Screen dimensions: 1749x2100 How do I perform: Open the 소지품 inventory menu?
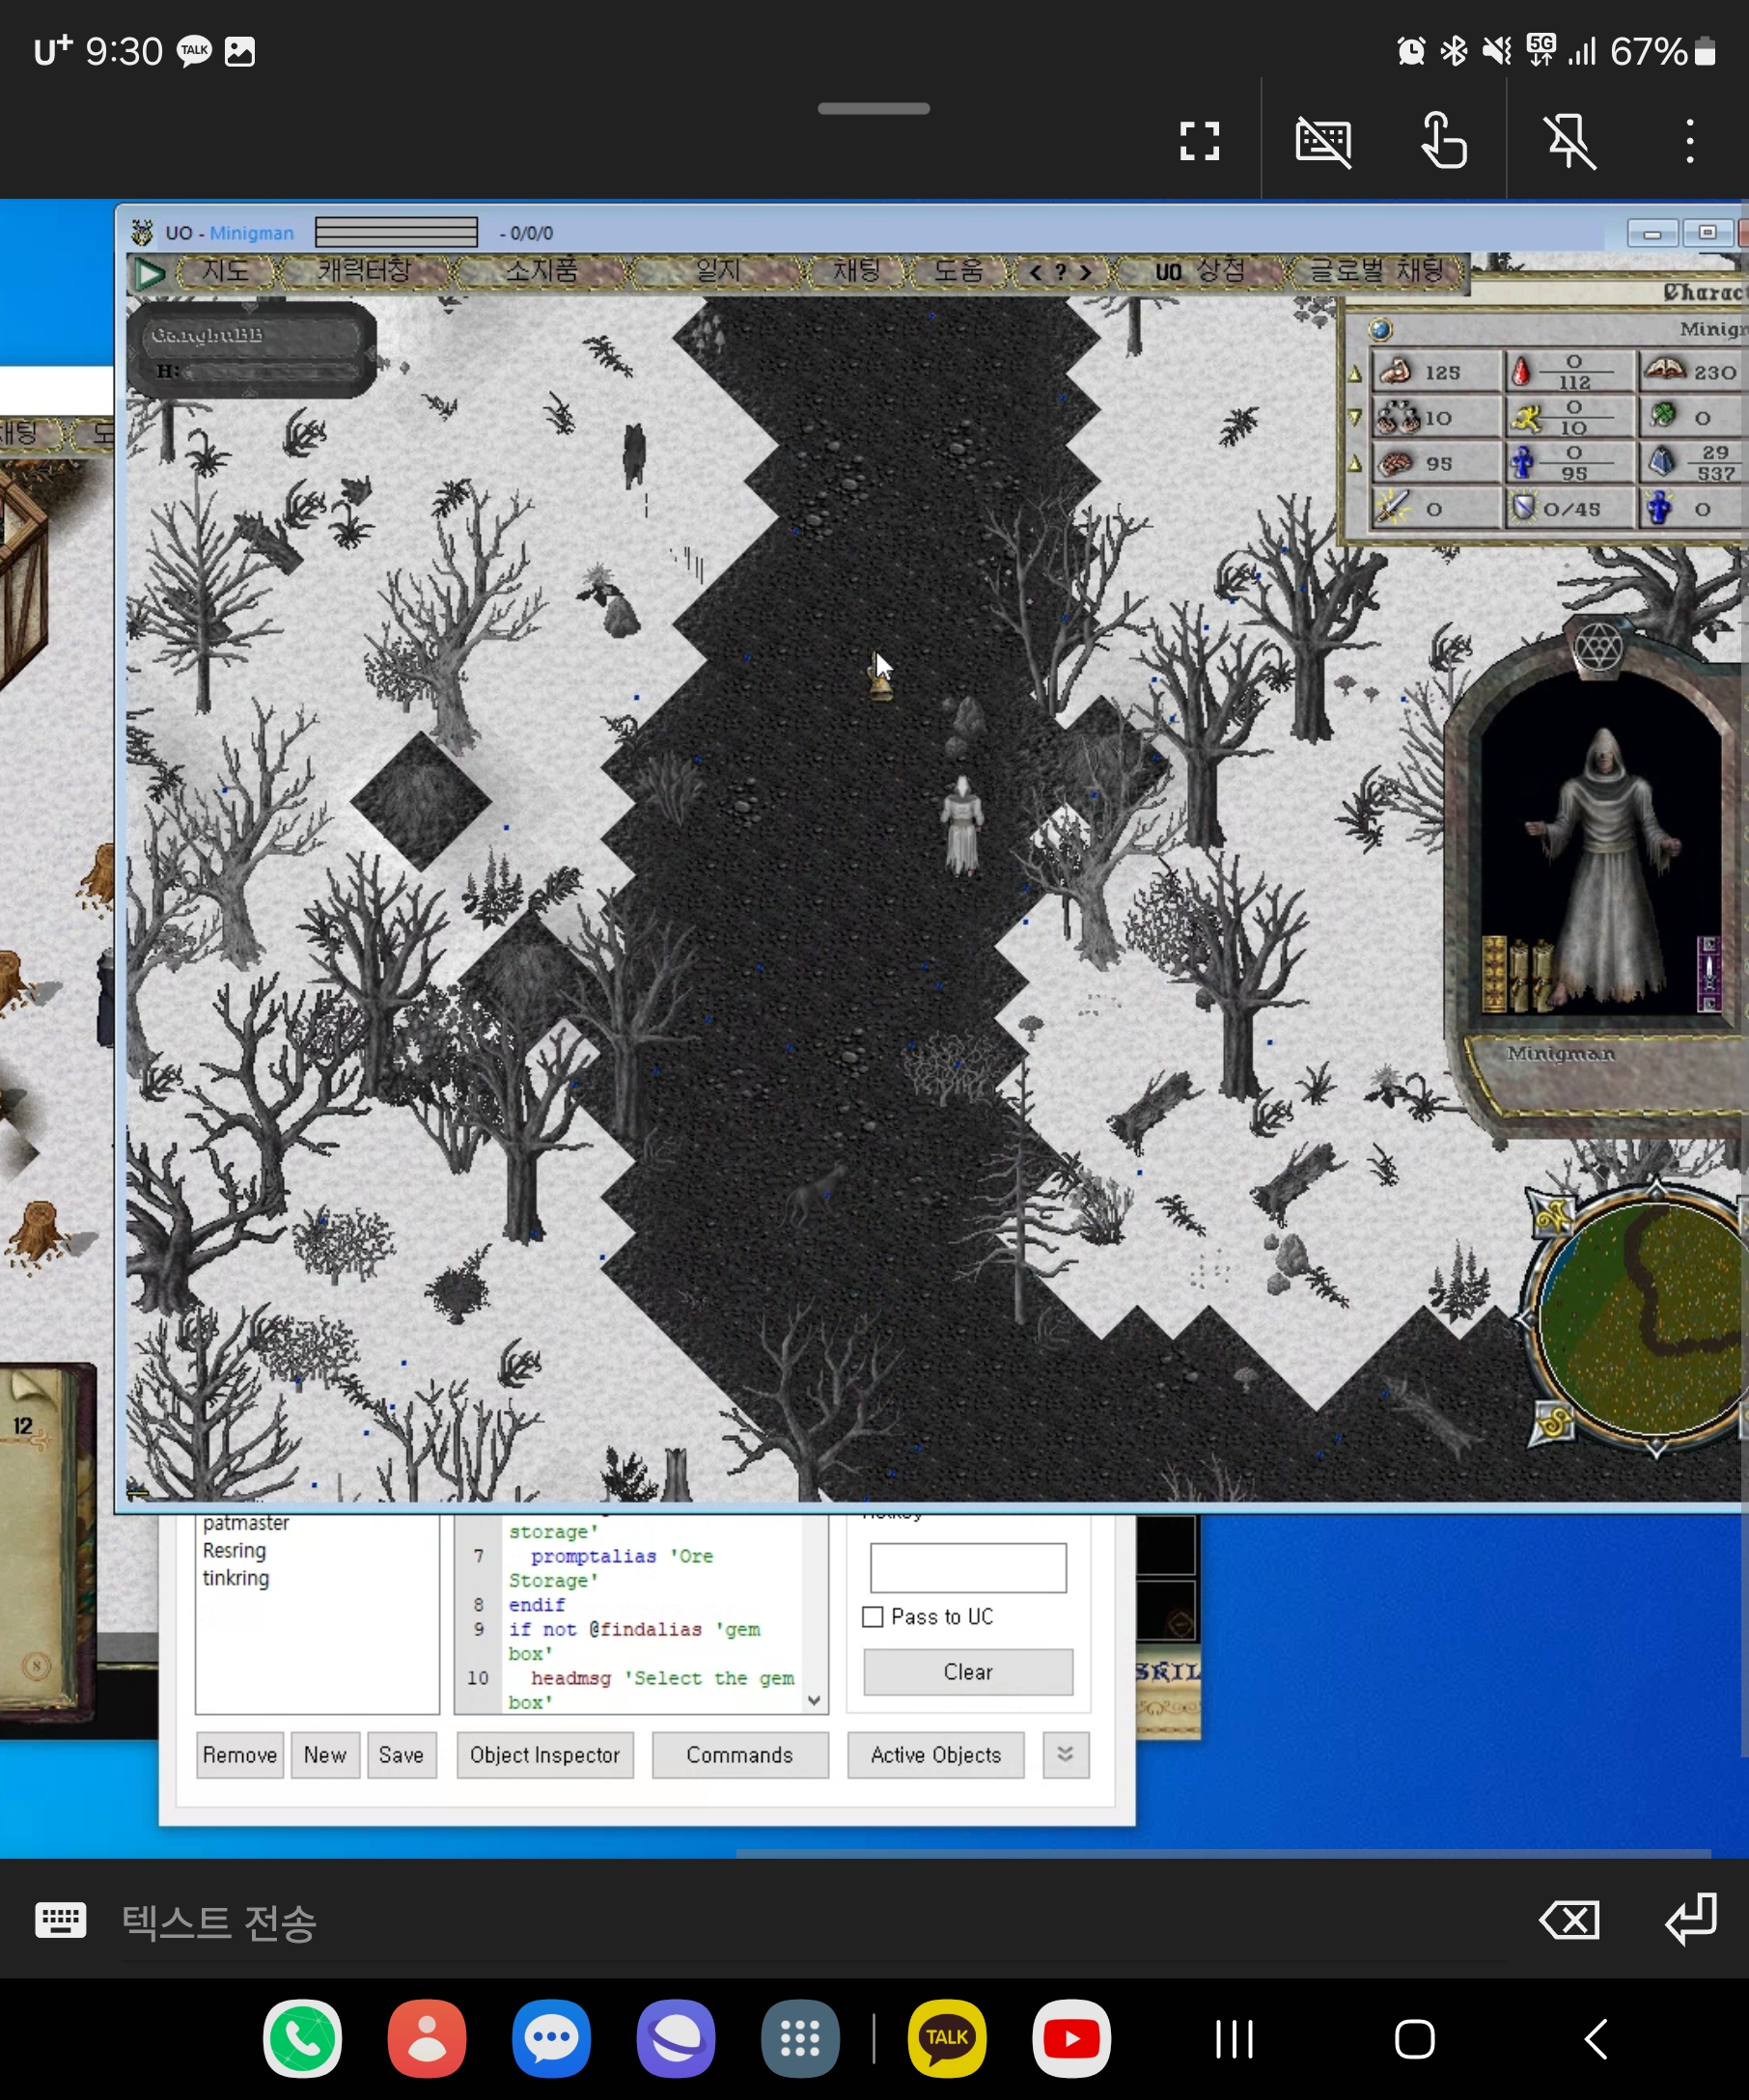click(541, 271)
